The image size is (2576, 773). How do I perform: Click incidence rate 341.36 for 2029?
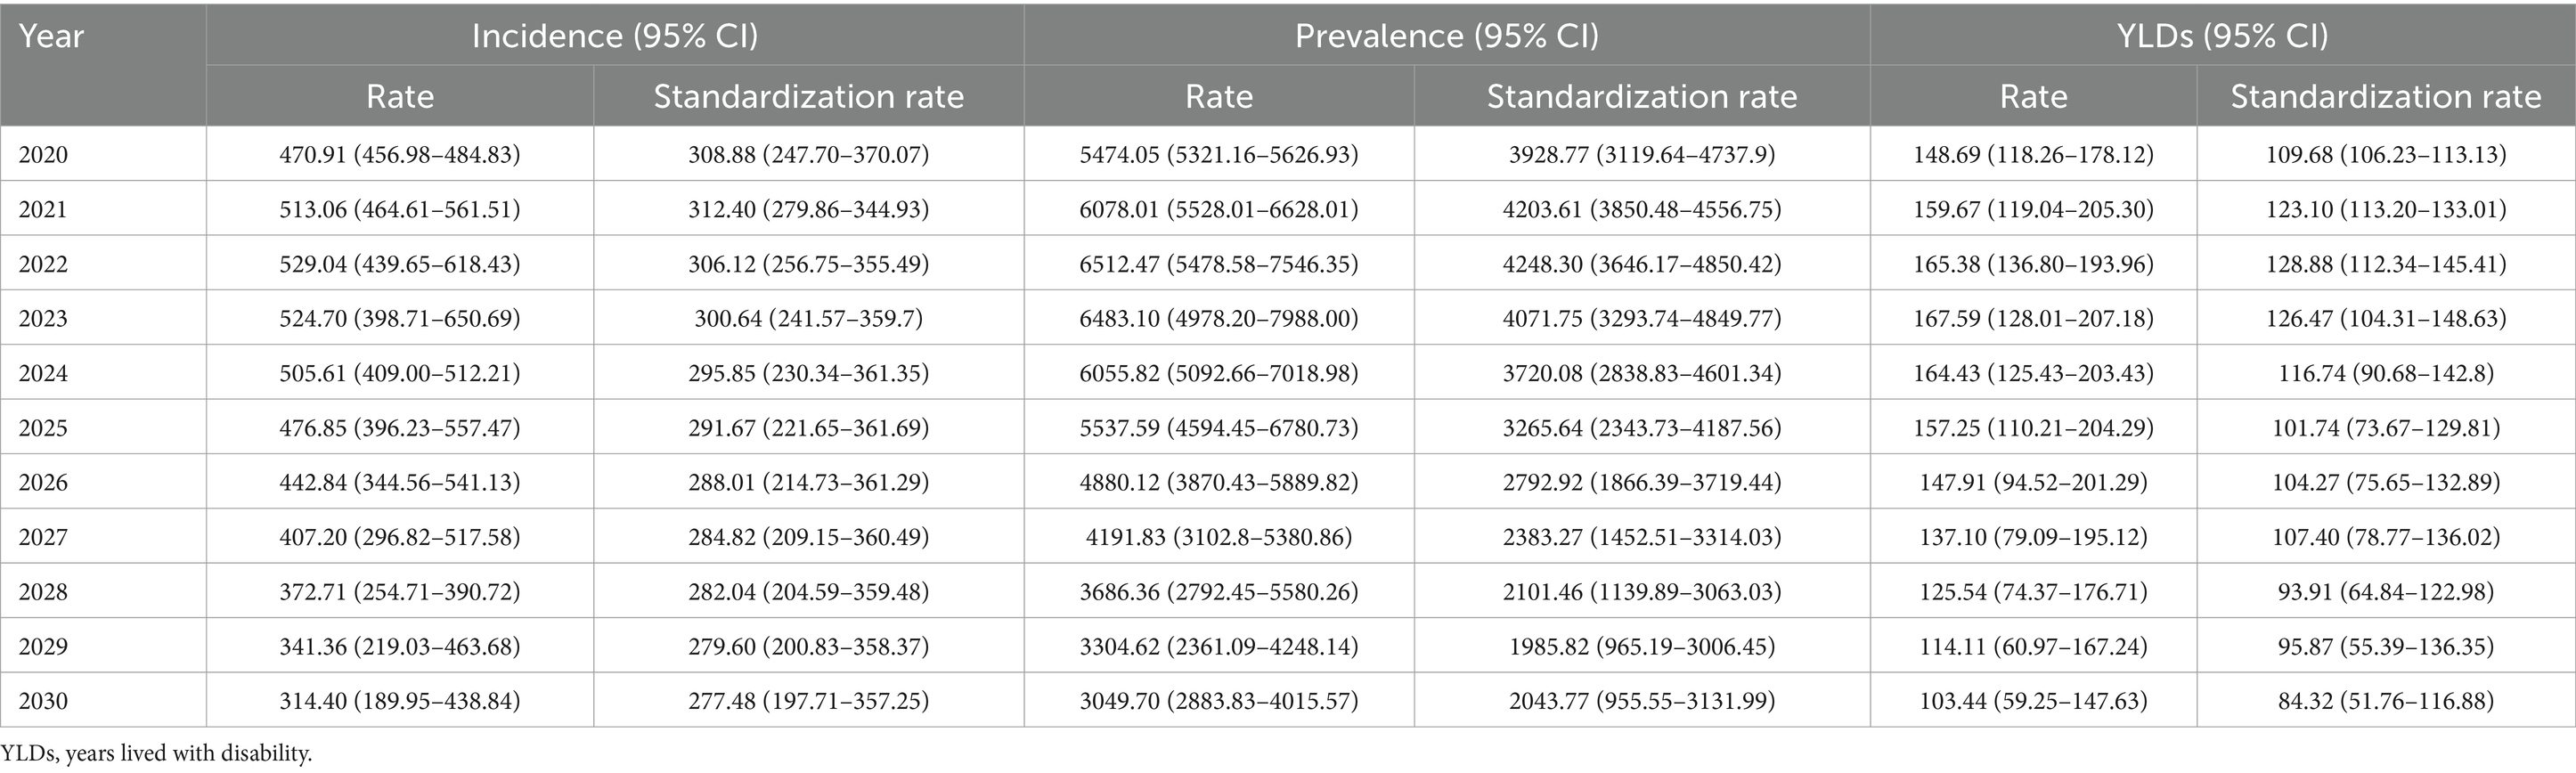pos(400,646)
